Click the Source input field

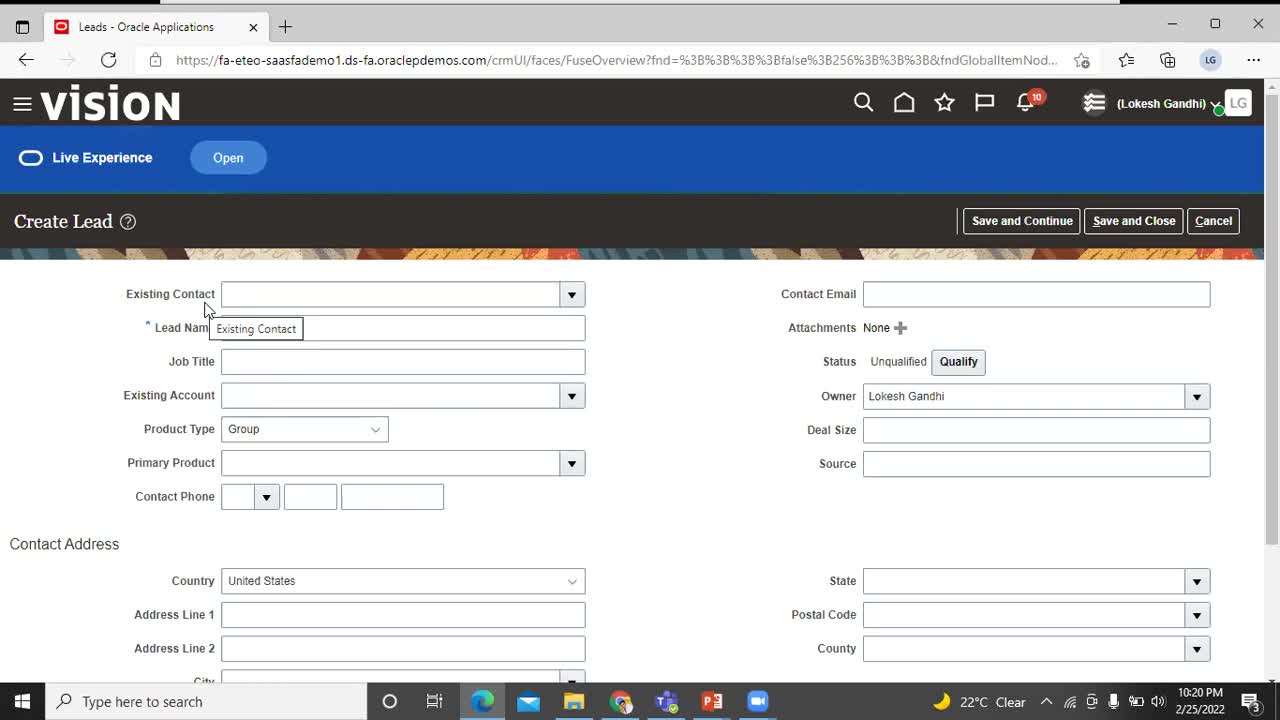[1036, 464]
